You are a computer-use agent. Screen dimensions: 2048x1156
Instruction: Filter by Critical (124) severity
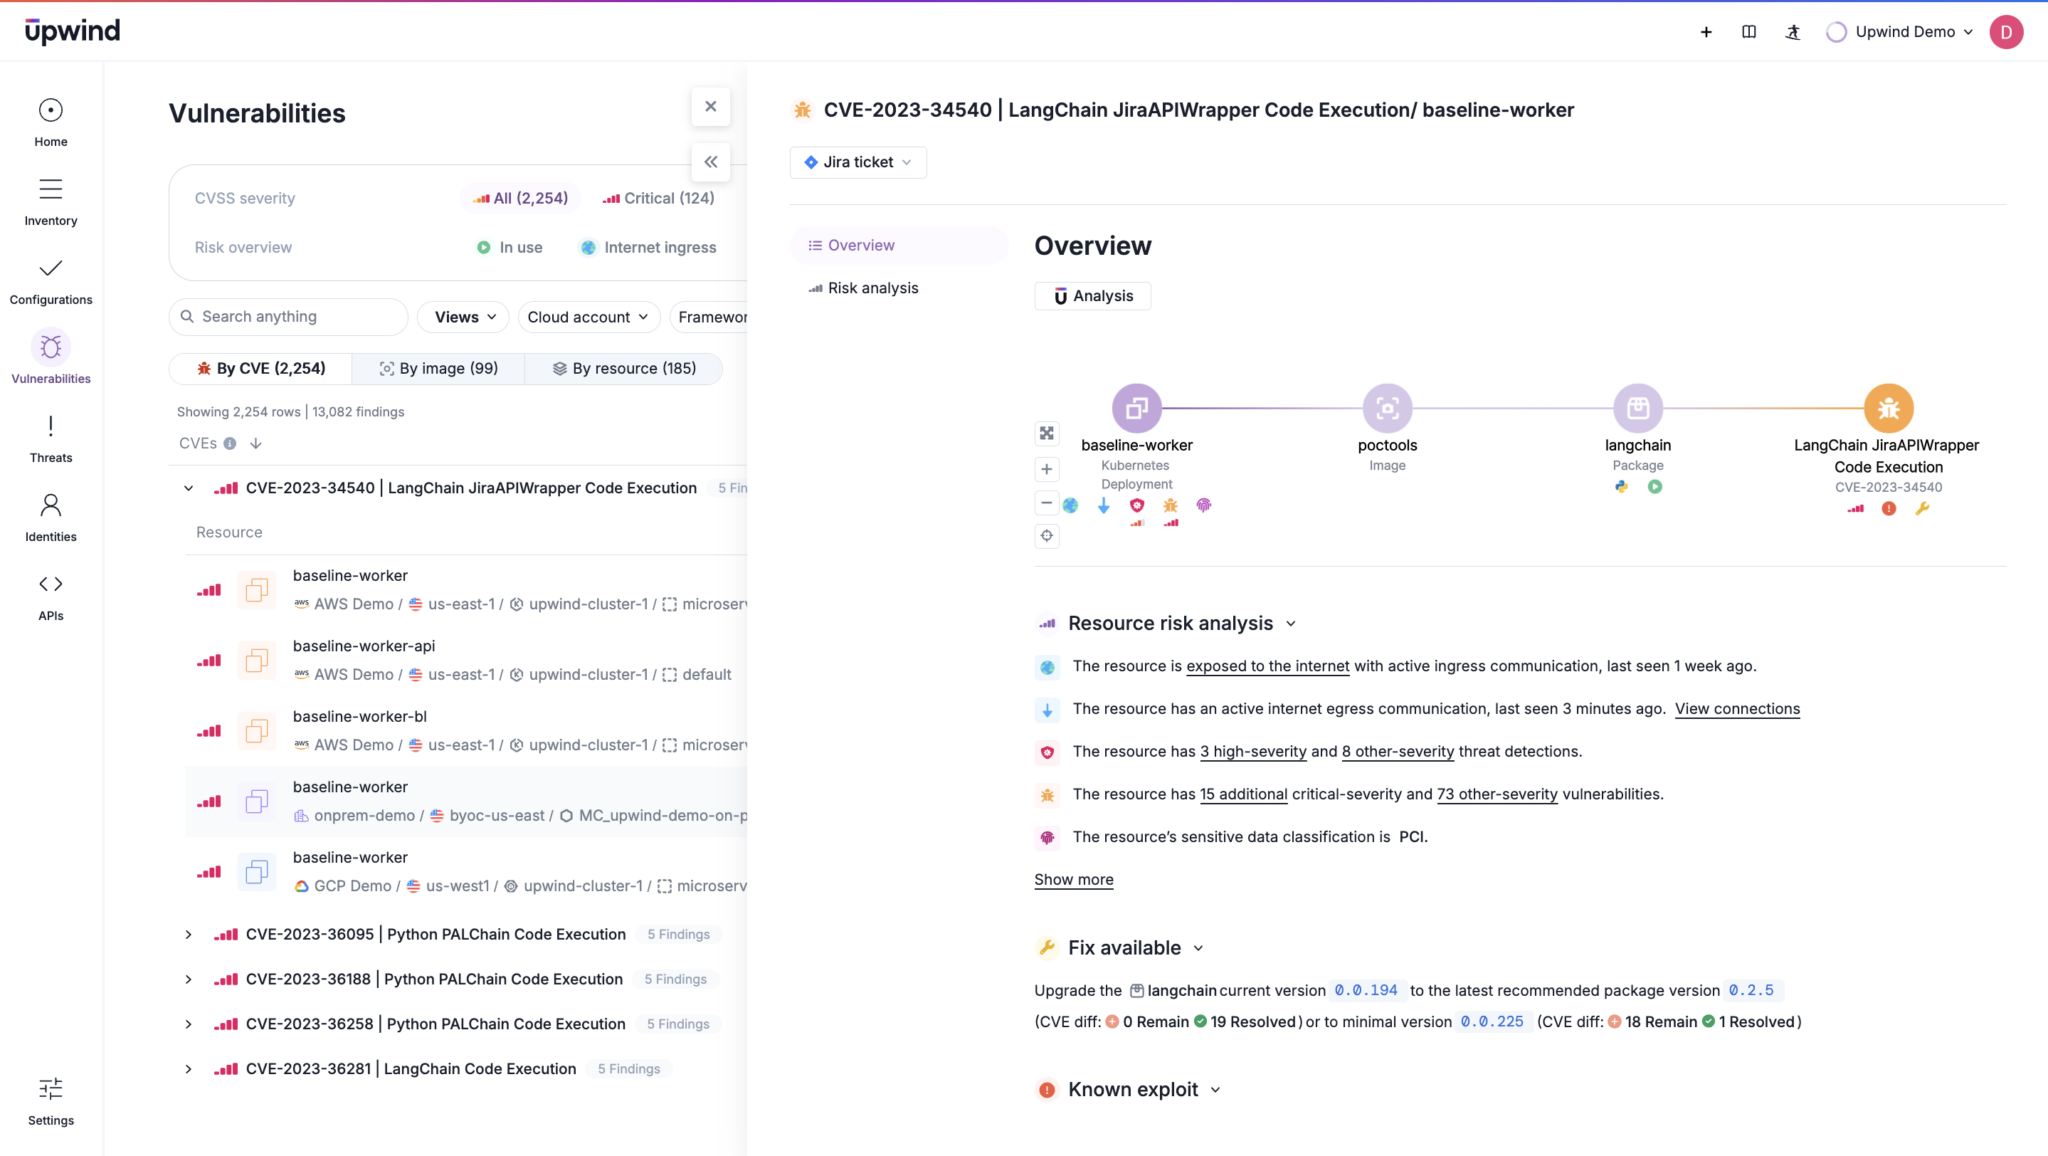point(658,199)
